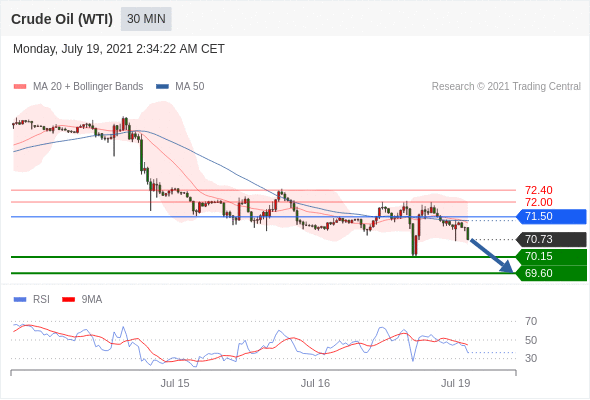Click the red 72.40 resistance label
Image resolution: width=590 pixels, height=400 pixels.
coord(539,190)
